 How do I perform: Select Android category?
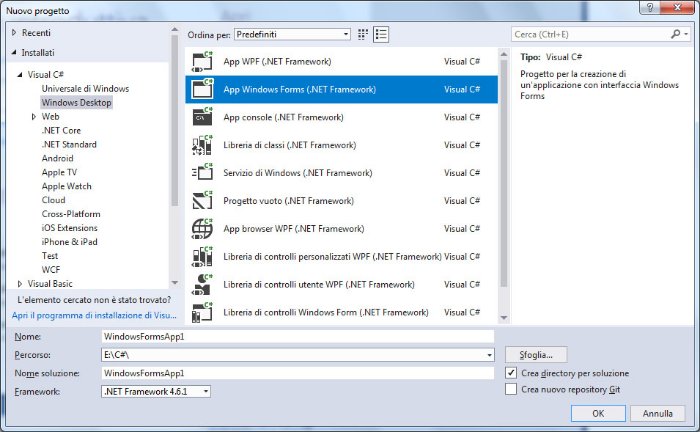(58, 158)
